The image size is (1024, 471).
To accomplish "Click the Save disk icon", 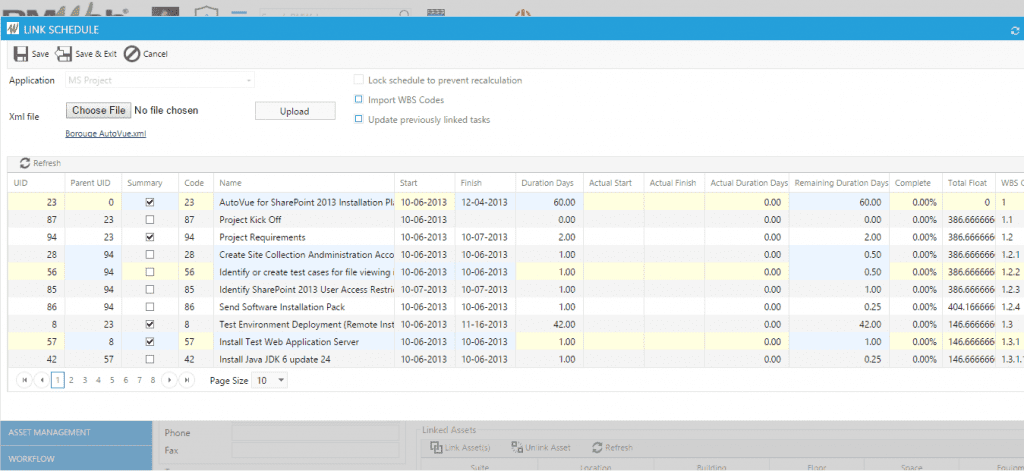I will pyautogui.click(x=21, y=54).
